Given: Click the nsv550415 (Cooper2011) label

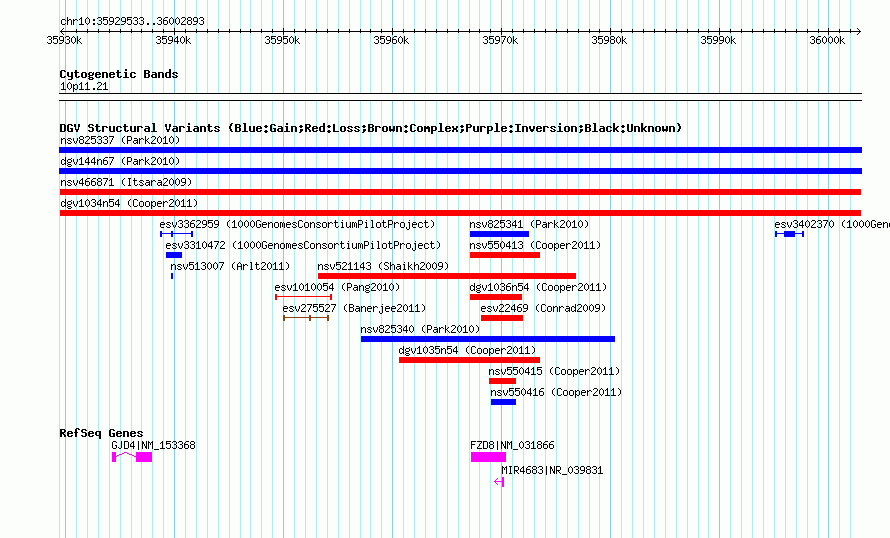Looking at the screenshot, I should coord(555,371).
